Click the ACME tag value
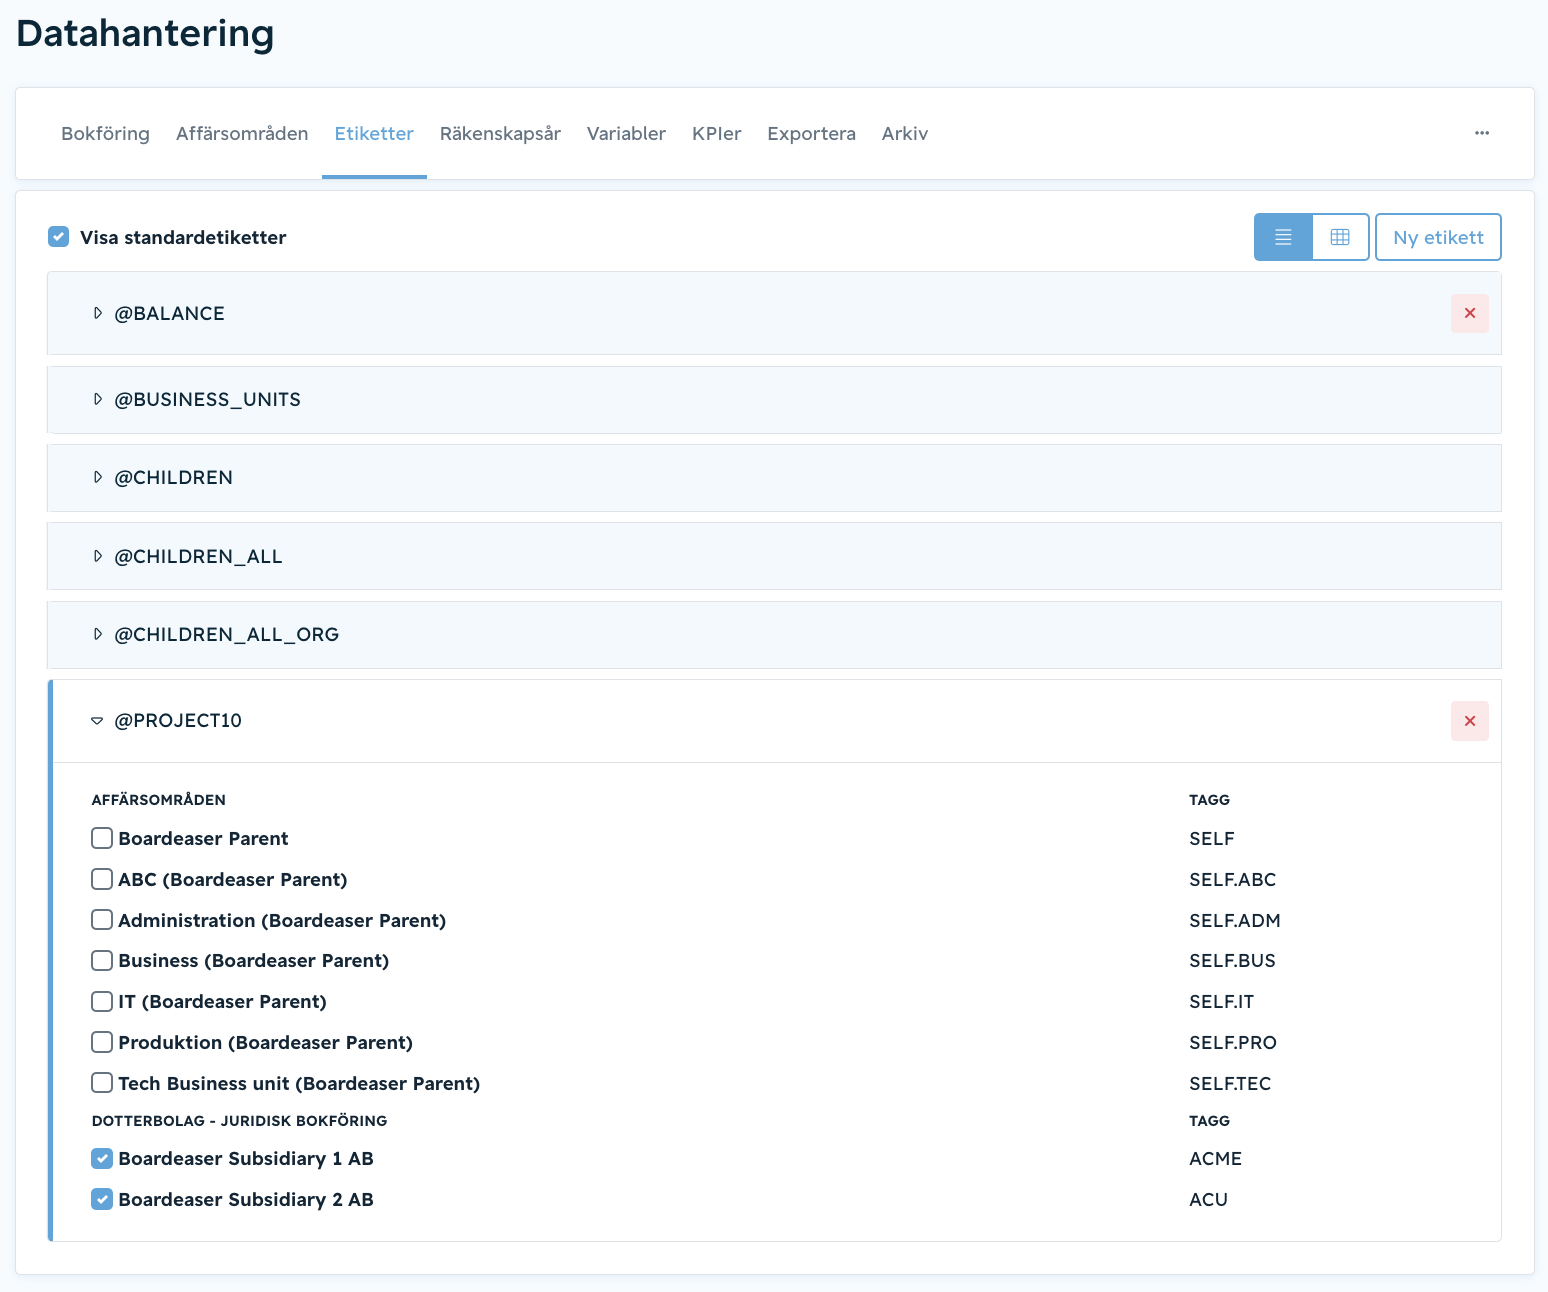This screenshot has height=1292, width=1548. click(1215, 1158)
